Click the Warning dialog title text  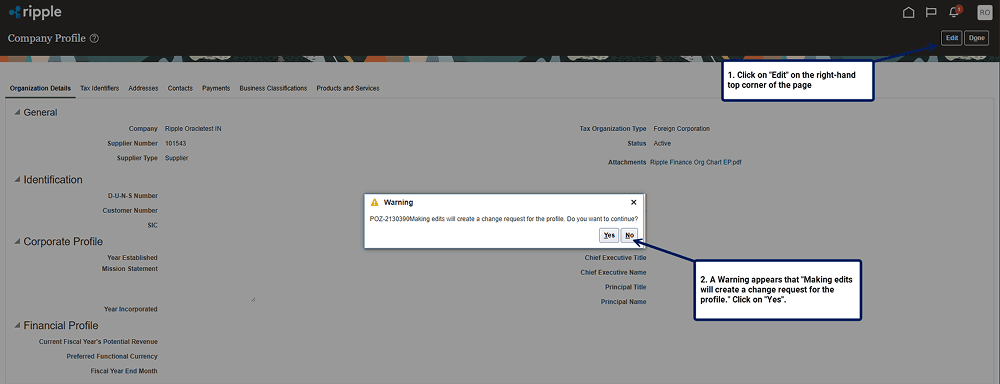point(399,203)
